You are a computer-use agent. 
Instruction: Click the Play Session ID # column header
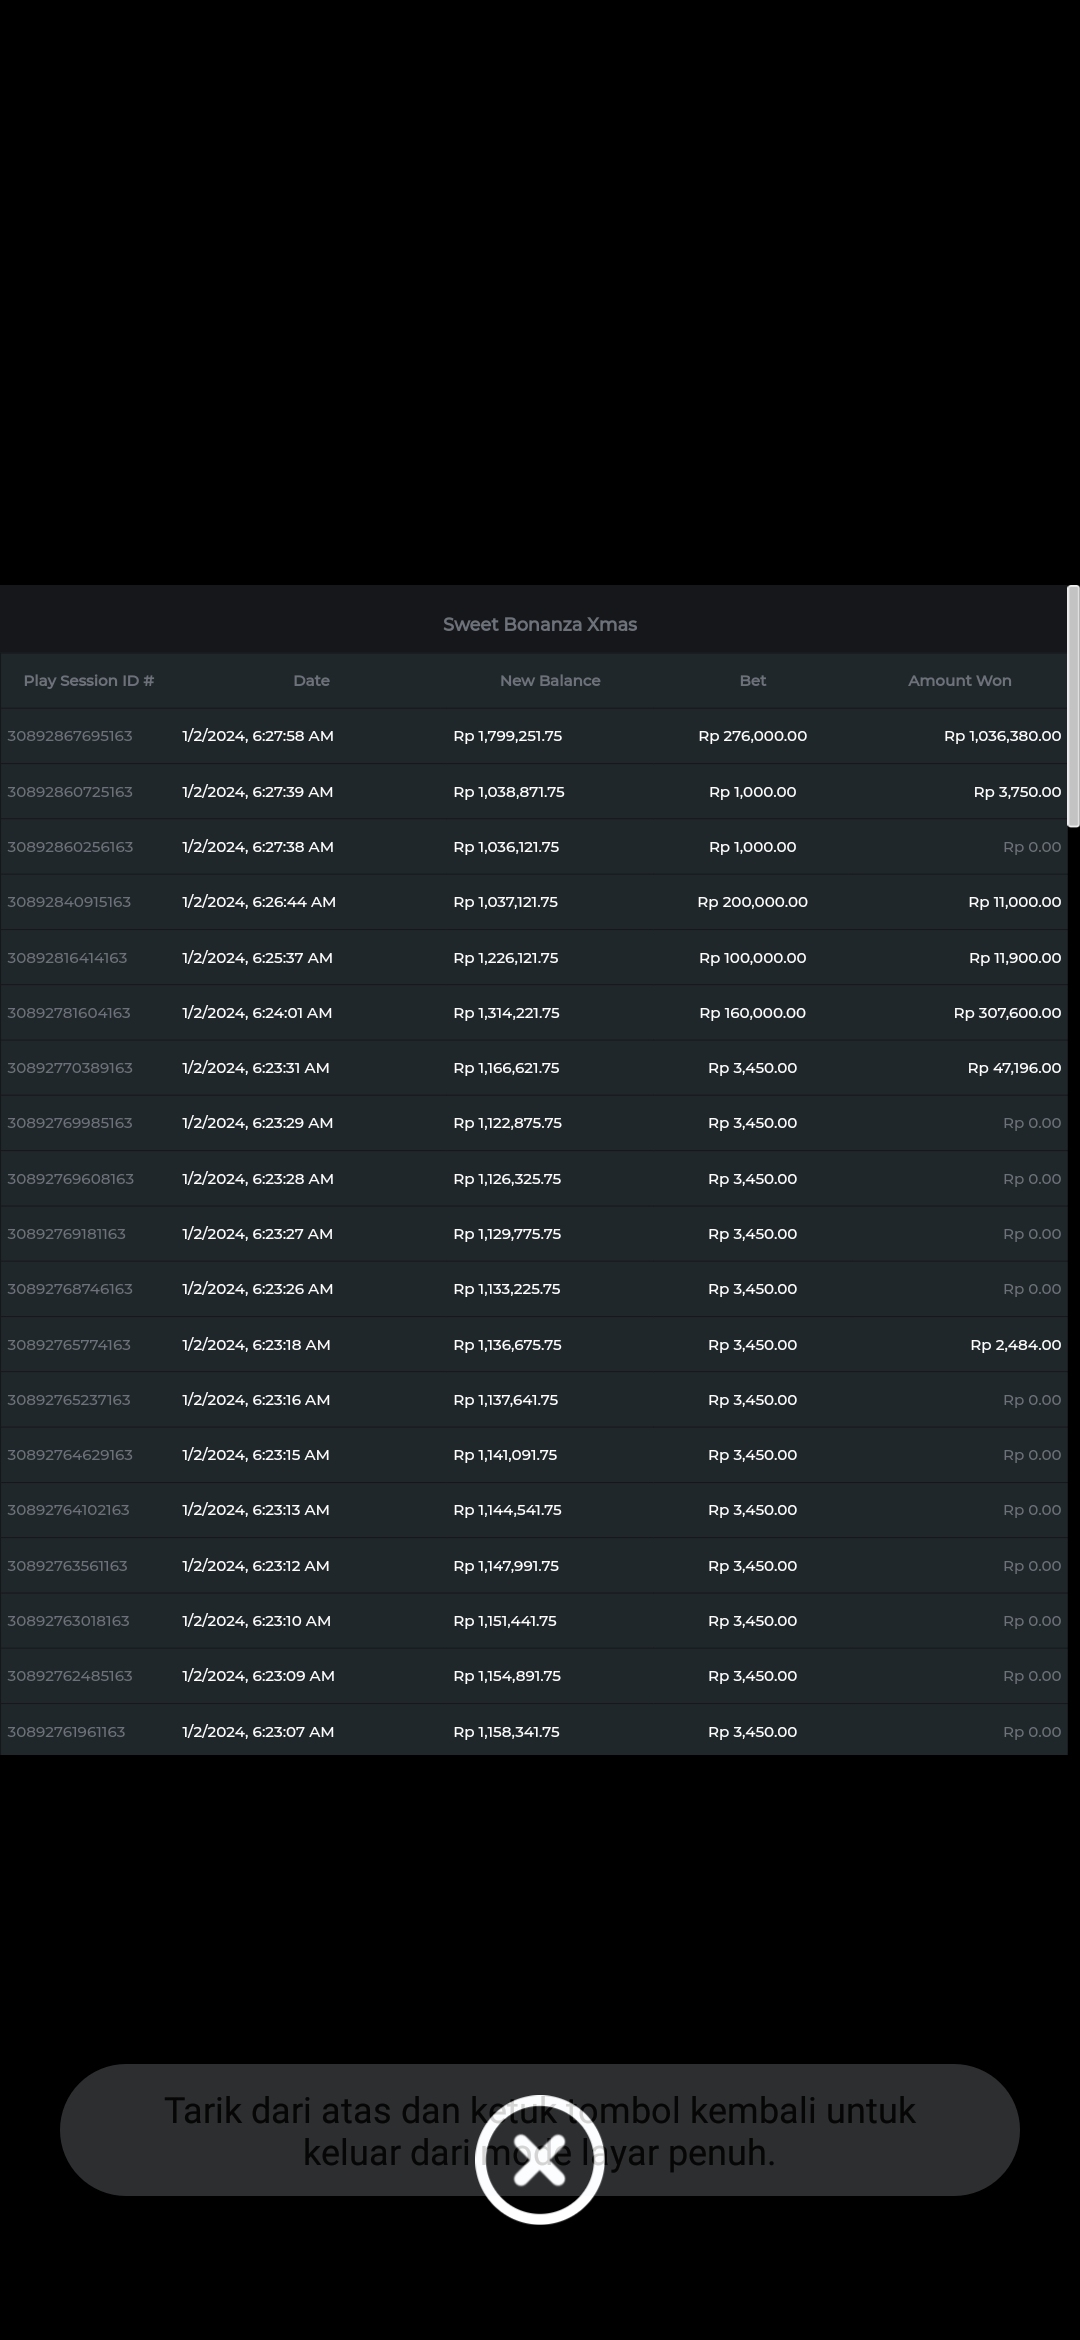pyautogui.click(x=89, y=681)
